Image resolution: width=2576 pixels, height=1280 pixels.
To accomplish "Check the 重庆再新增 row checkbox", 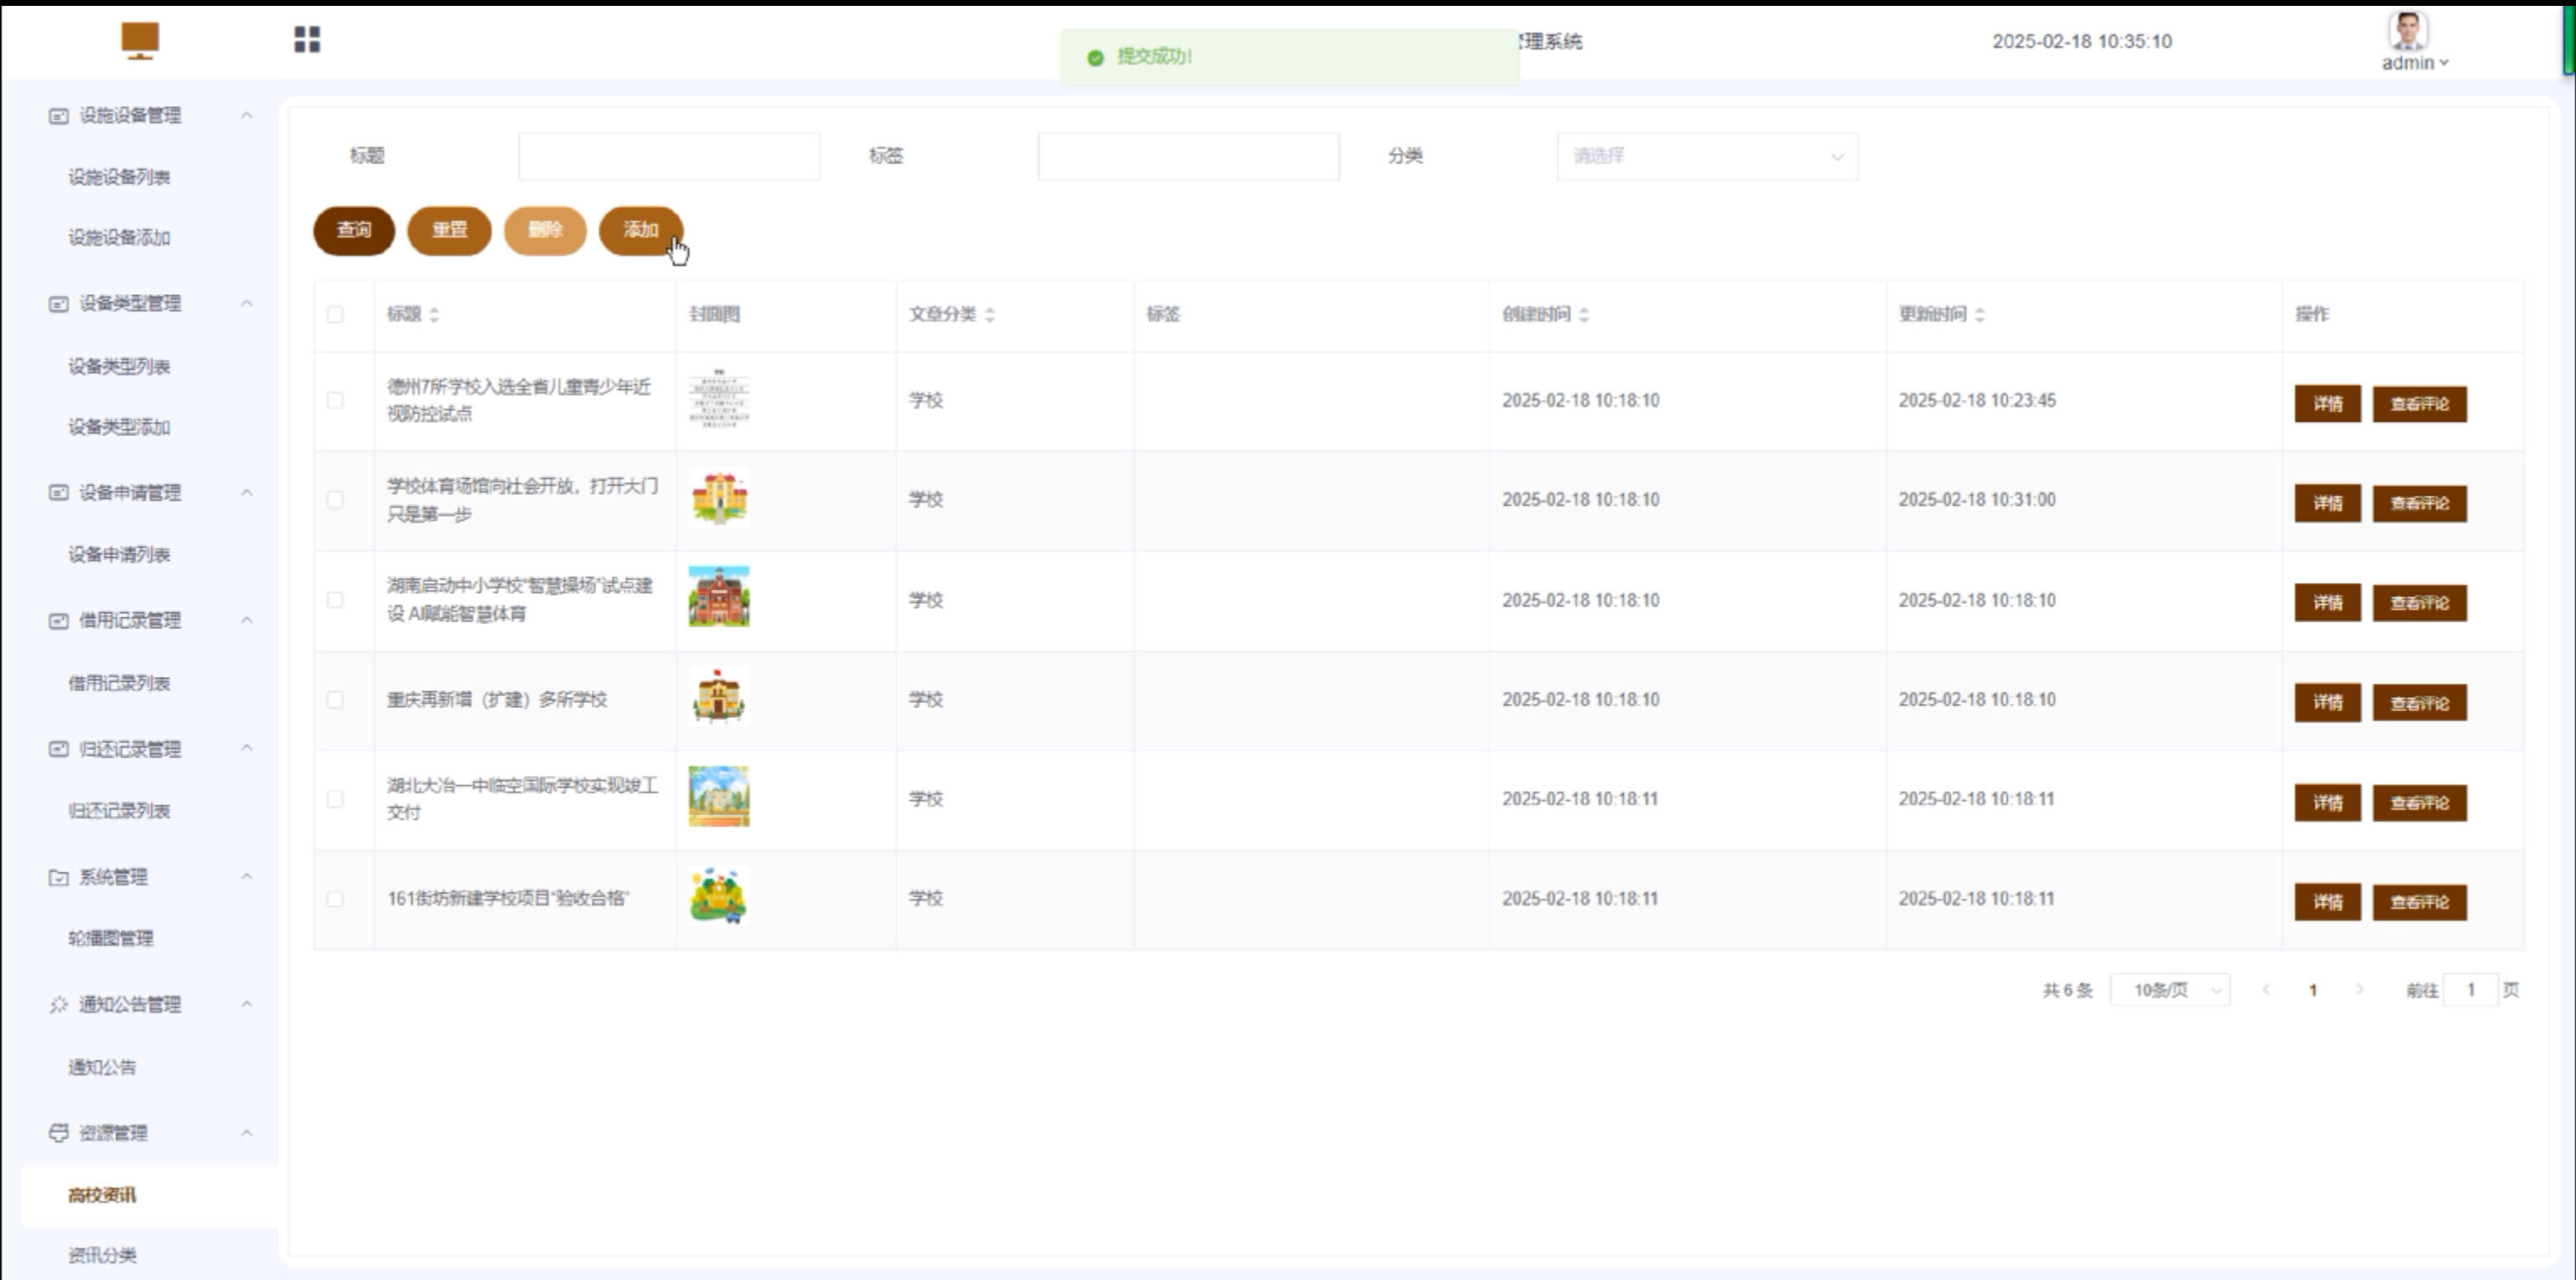I will (335, 700).
